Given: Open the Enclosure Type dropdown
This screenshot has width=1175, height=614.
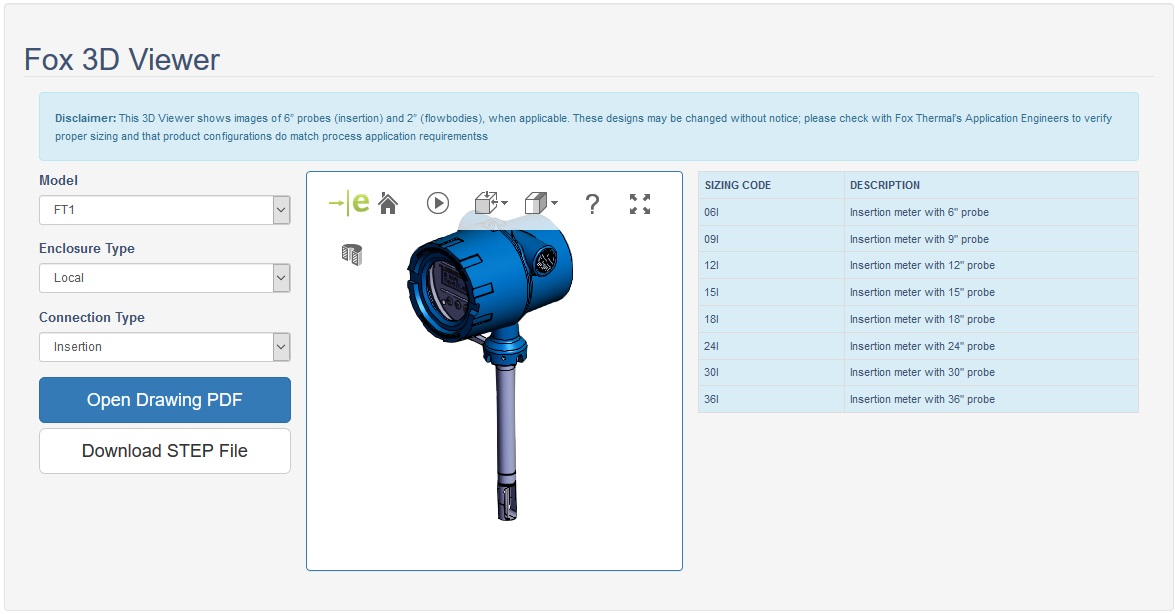Looking at the screenshot, I should coord(164,278).
